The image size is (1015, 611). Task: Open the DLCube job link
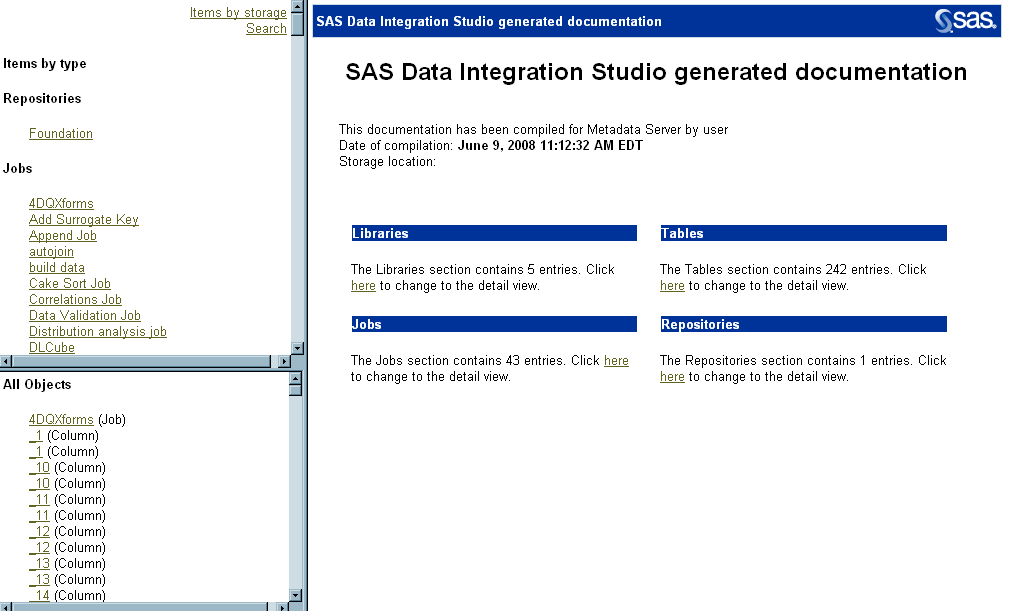pos(52,348)
